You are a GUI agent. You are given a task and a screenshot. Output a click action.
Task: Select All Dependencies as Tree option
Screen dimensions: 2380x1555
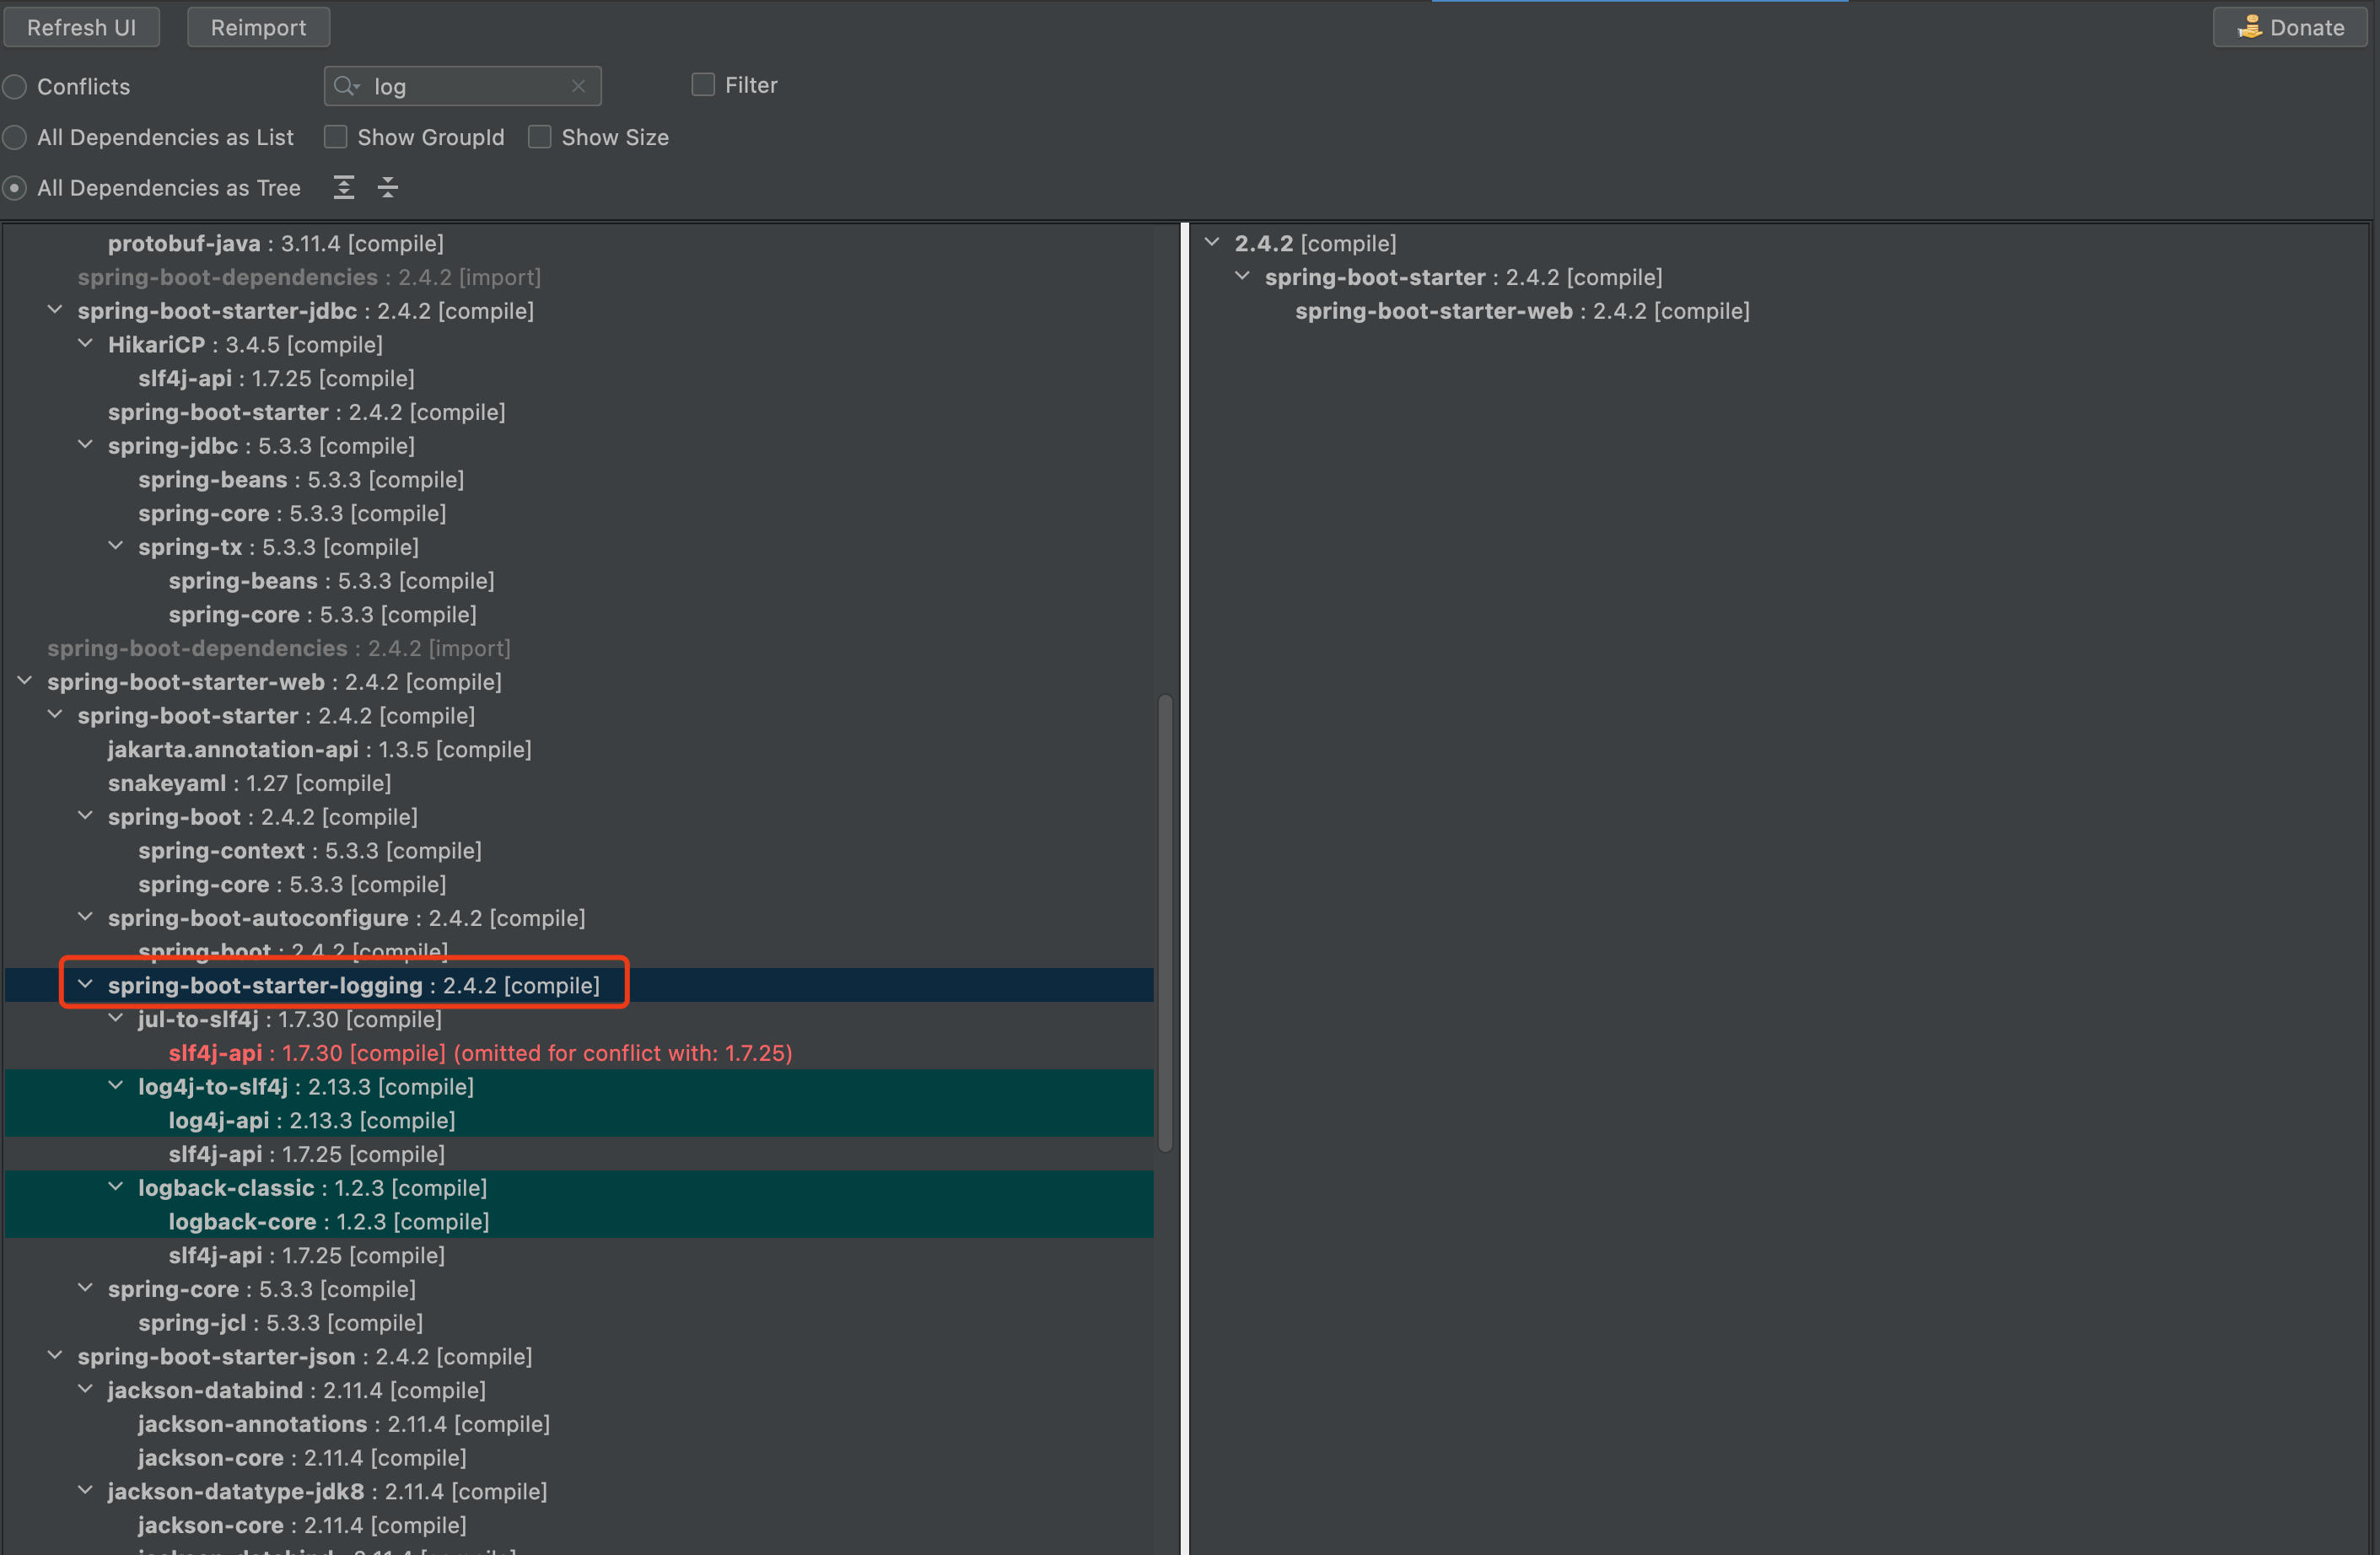(15, 188)
